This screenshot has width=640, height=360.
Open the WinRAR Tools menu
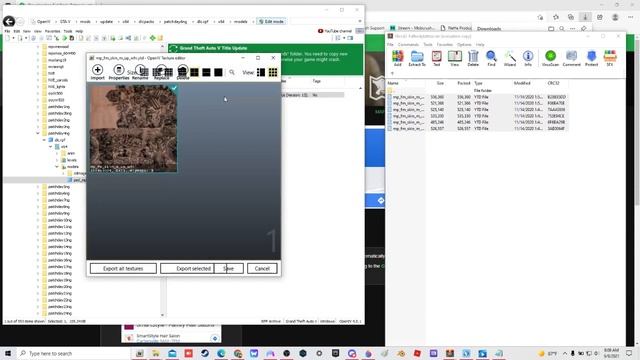coord(428,44)
